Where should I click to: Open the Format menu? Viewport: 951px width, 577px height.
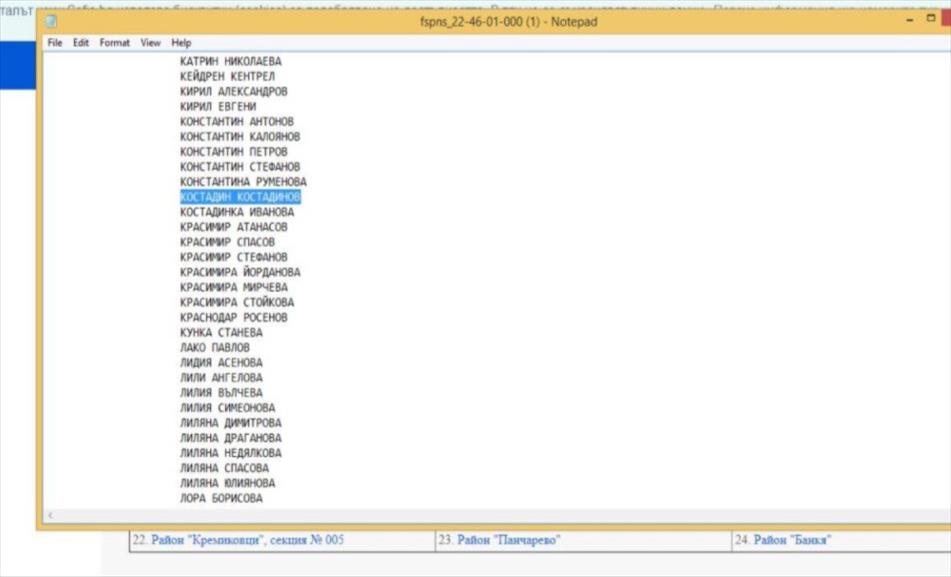(x=115, y=42)
